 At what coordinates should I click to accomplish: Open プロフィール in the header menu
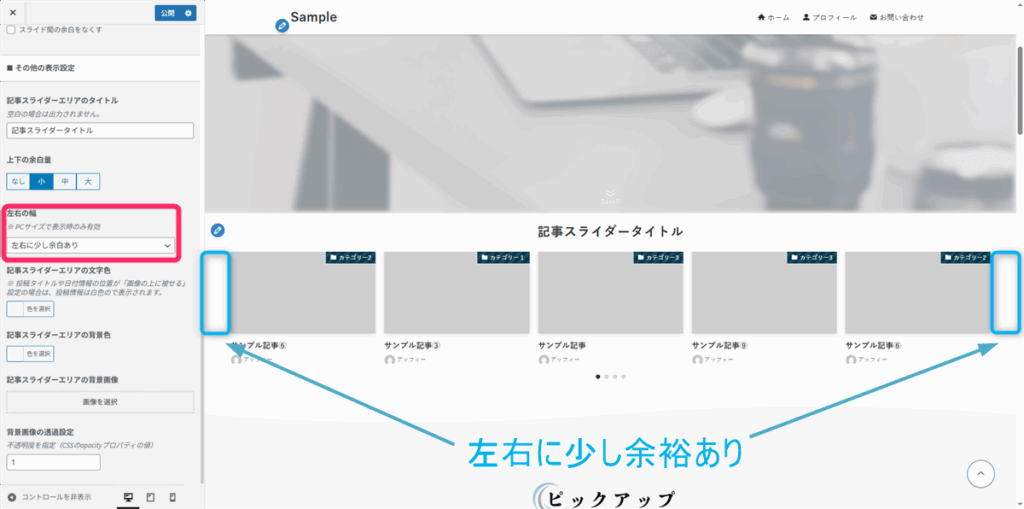[x=829, y=18]
